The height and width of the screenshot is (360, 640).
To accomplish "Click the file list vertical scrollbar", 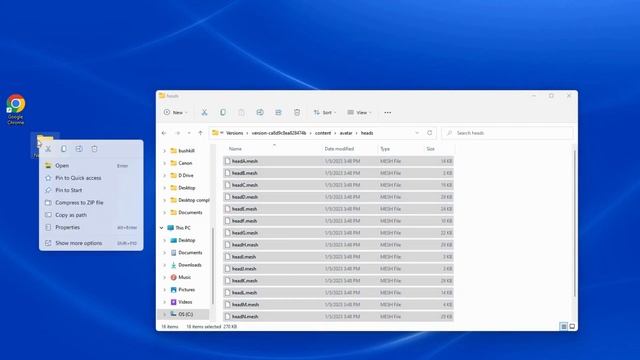I will tap(575, 224).
